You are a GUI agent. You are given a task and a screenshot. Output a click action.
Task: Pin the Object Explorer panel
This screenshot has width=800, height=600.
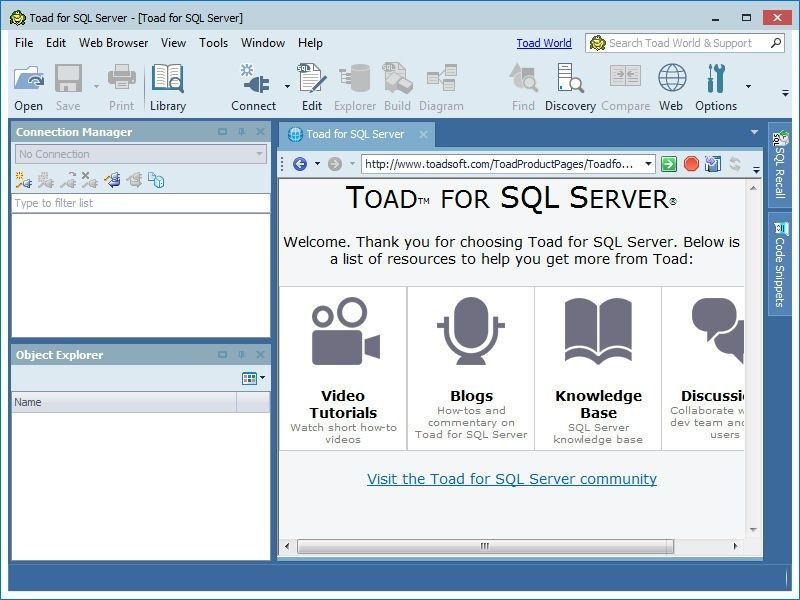pos(241,355)
